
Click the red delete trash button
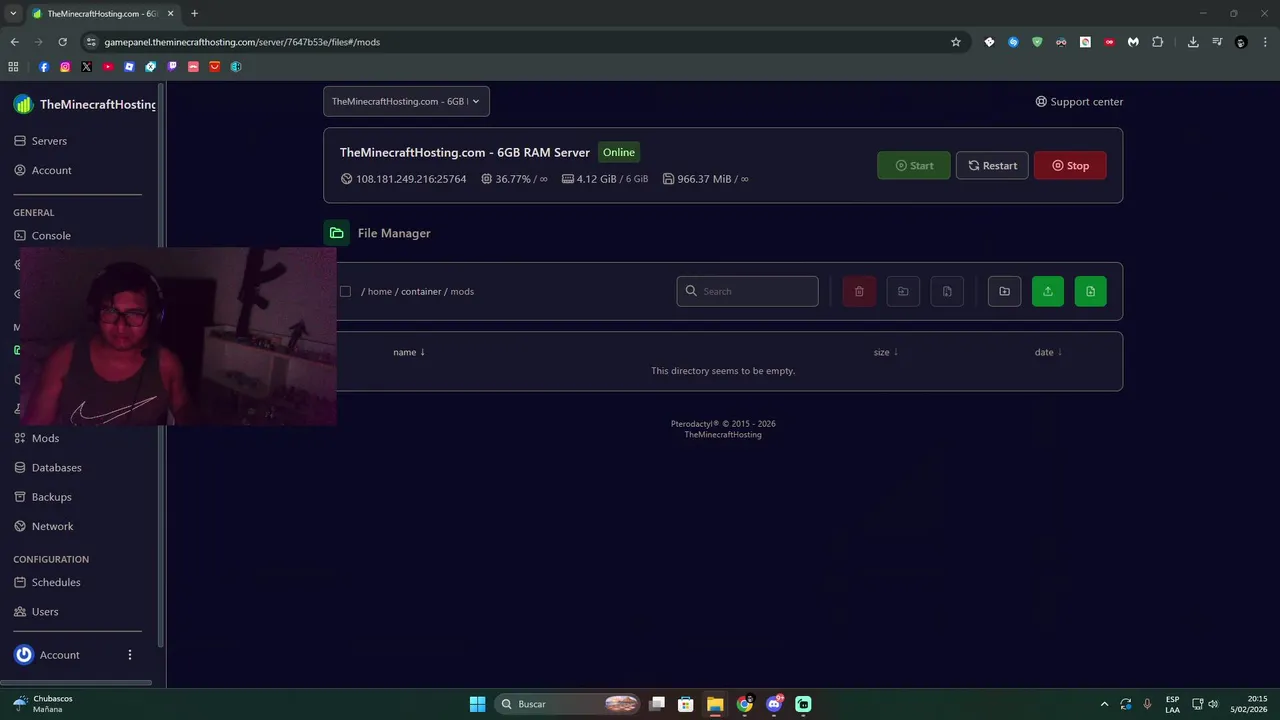859,291
